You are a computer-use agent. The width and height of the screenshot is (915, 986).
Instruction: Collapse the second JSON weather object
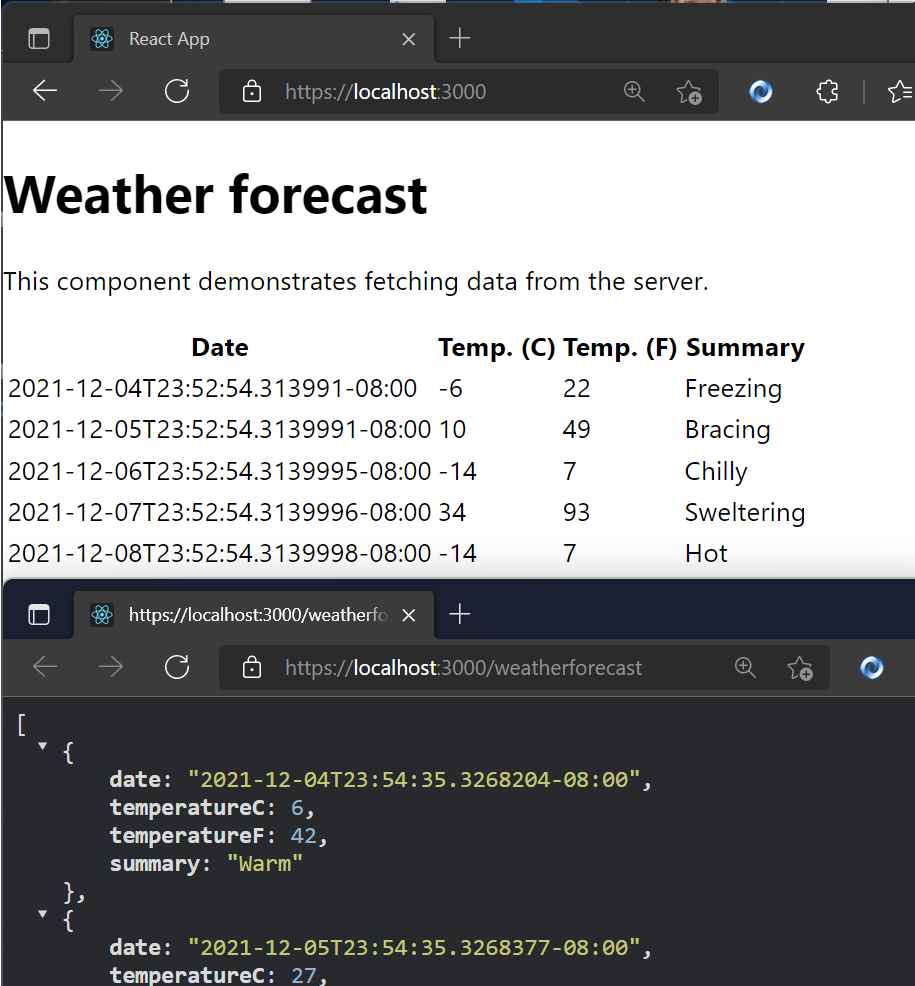[x=41, y=913]
